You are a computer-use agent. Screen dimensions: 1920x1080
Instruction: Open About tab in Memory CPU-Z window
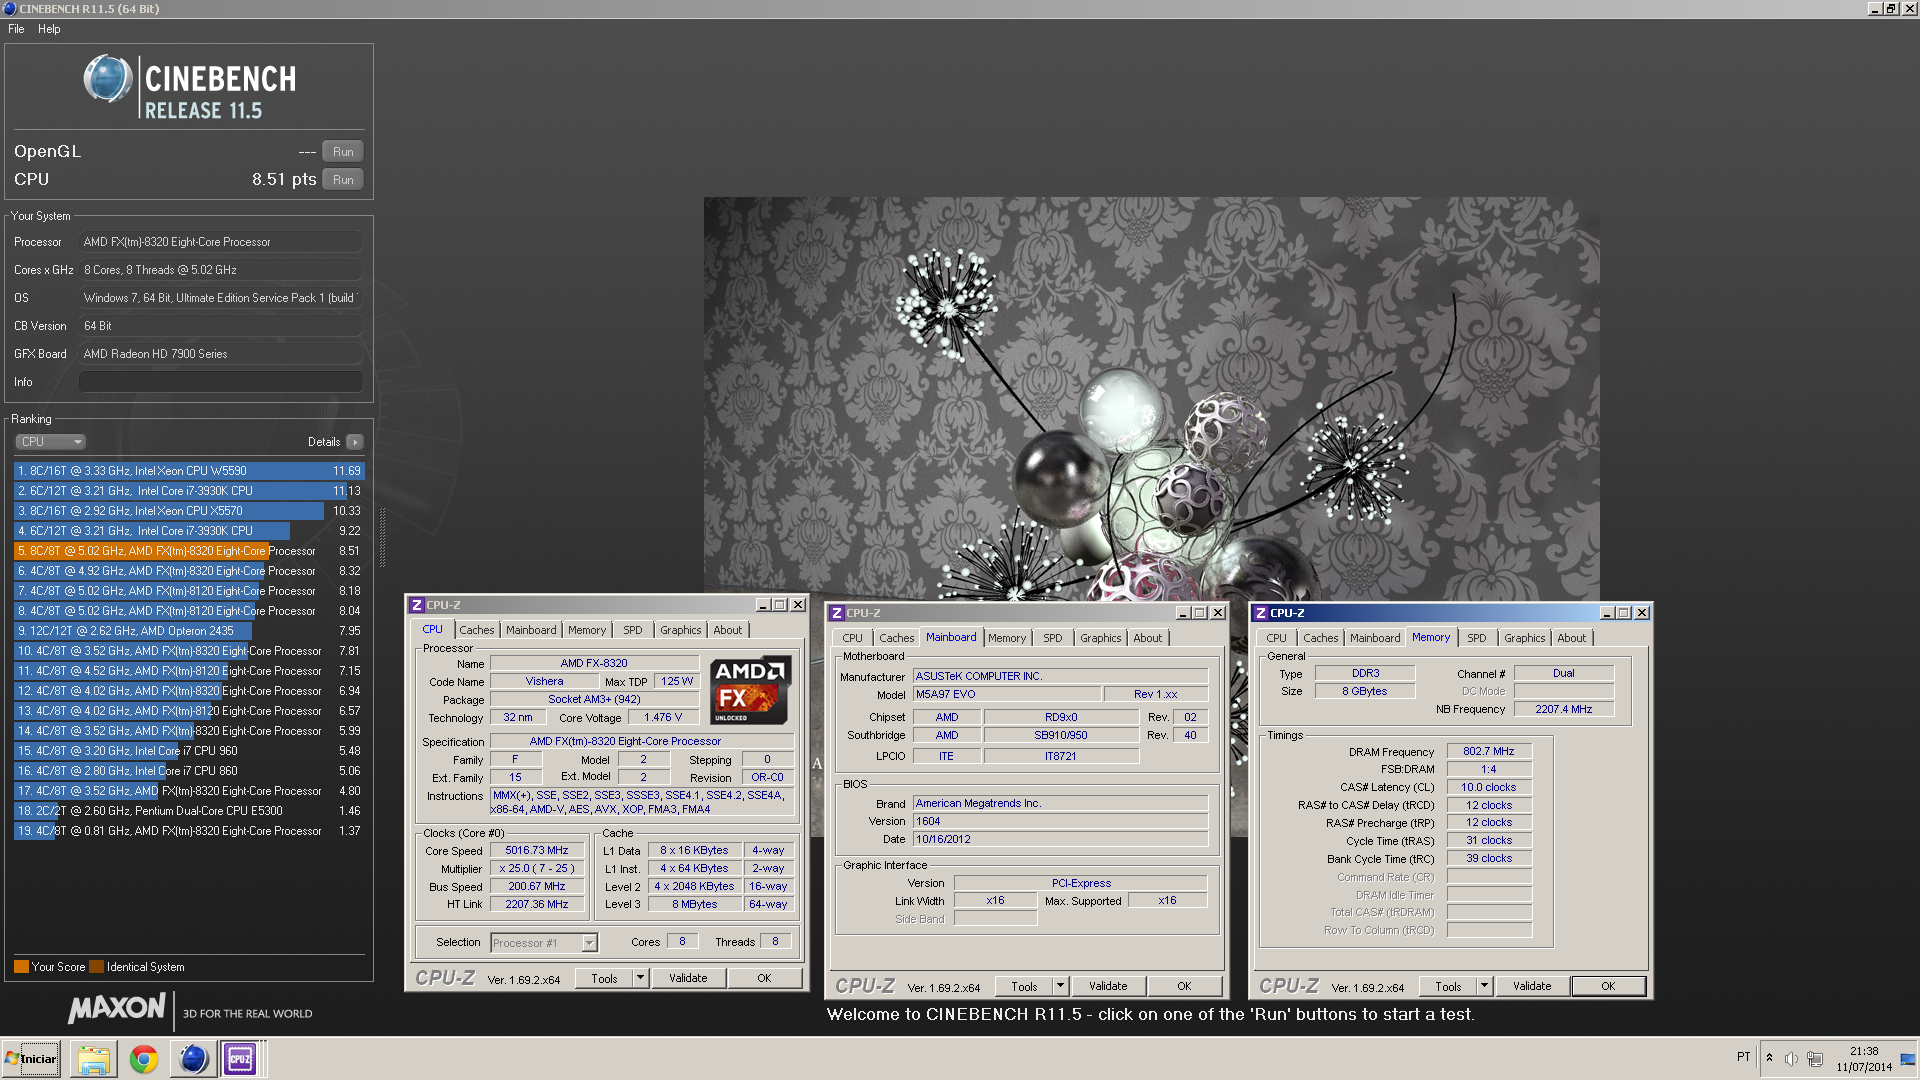pos(1572,638)
